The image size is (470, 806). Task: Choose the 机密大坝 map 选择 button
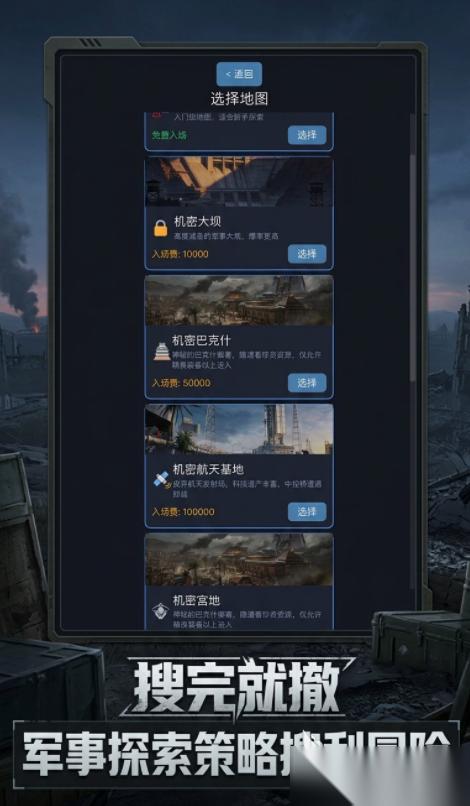click(x=307, y=254)
